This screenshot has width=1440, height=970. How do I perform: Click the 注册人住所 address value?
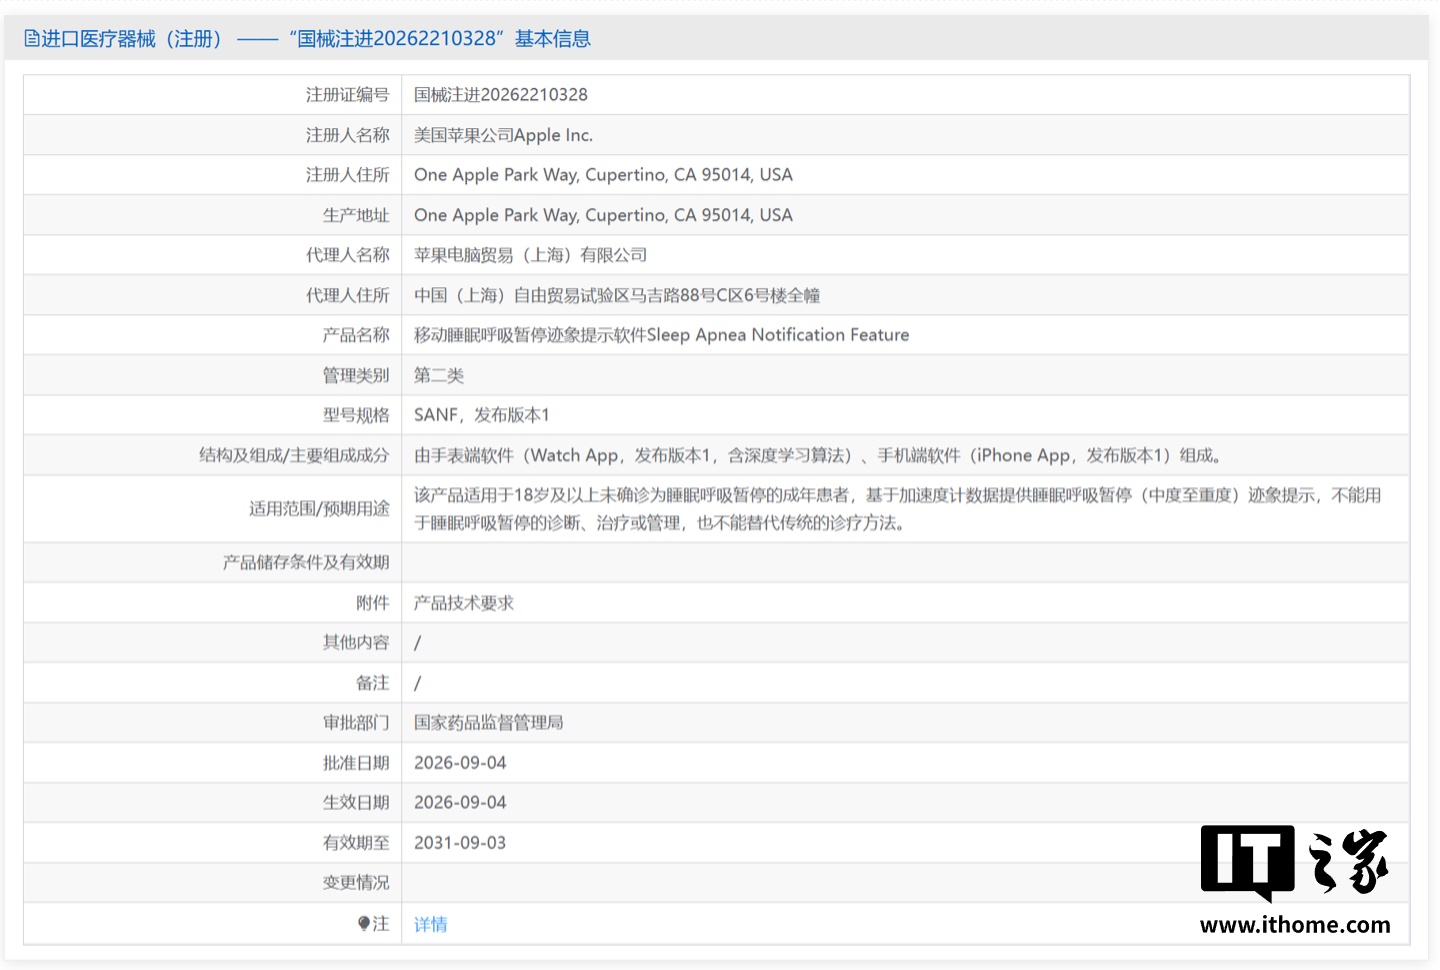click(x=603, y=175)
